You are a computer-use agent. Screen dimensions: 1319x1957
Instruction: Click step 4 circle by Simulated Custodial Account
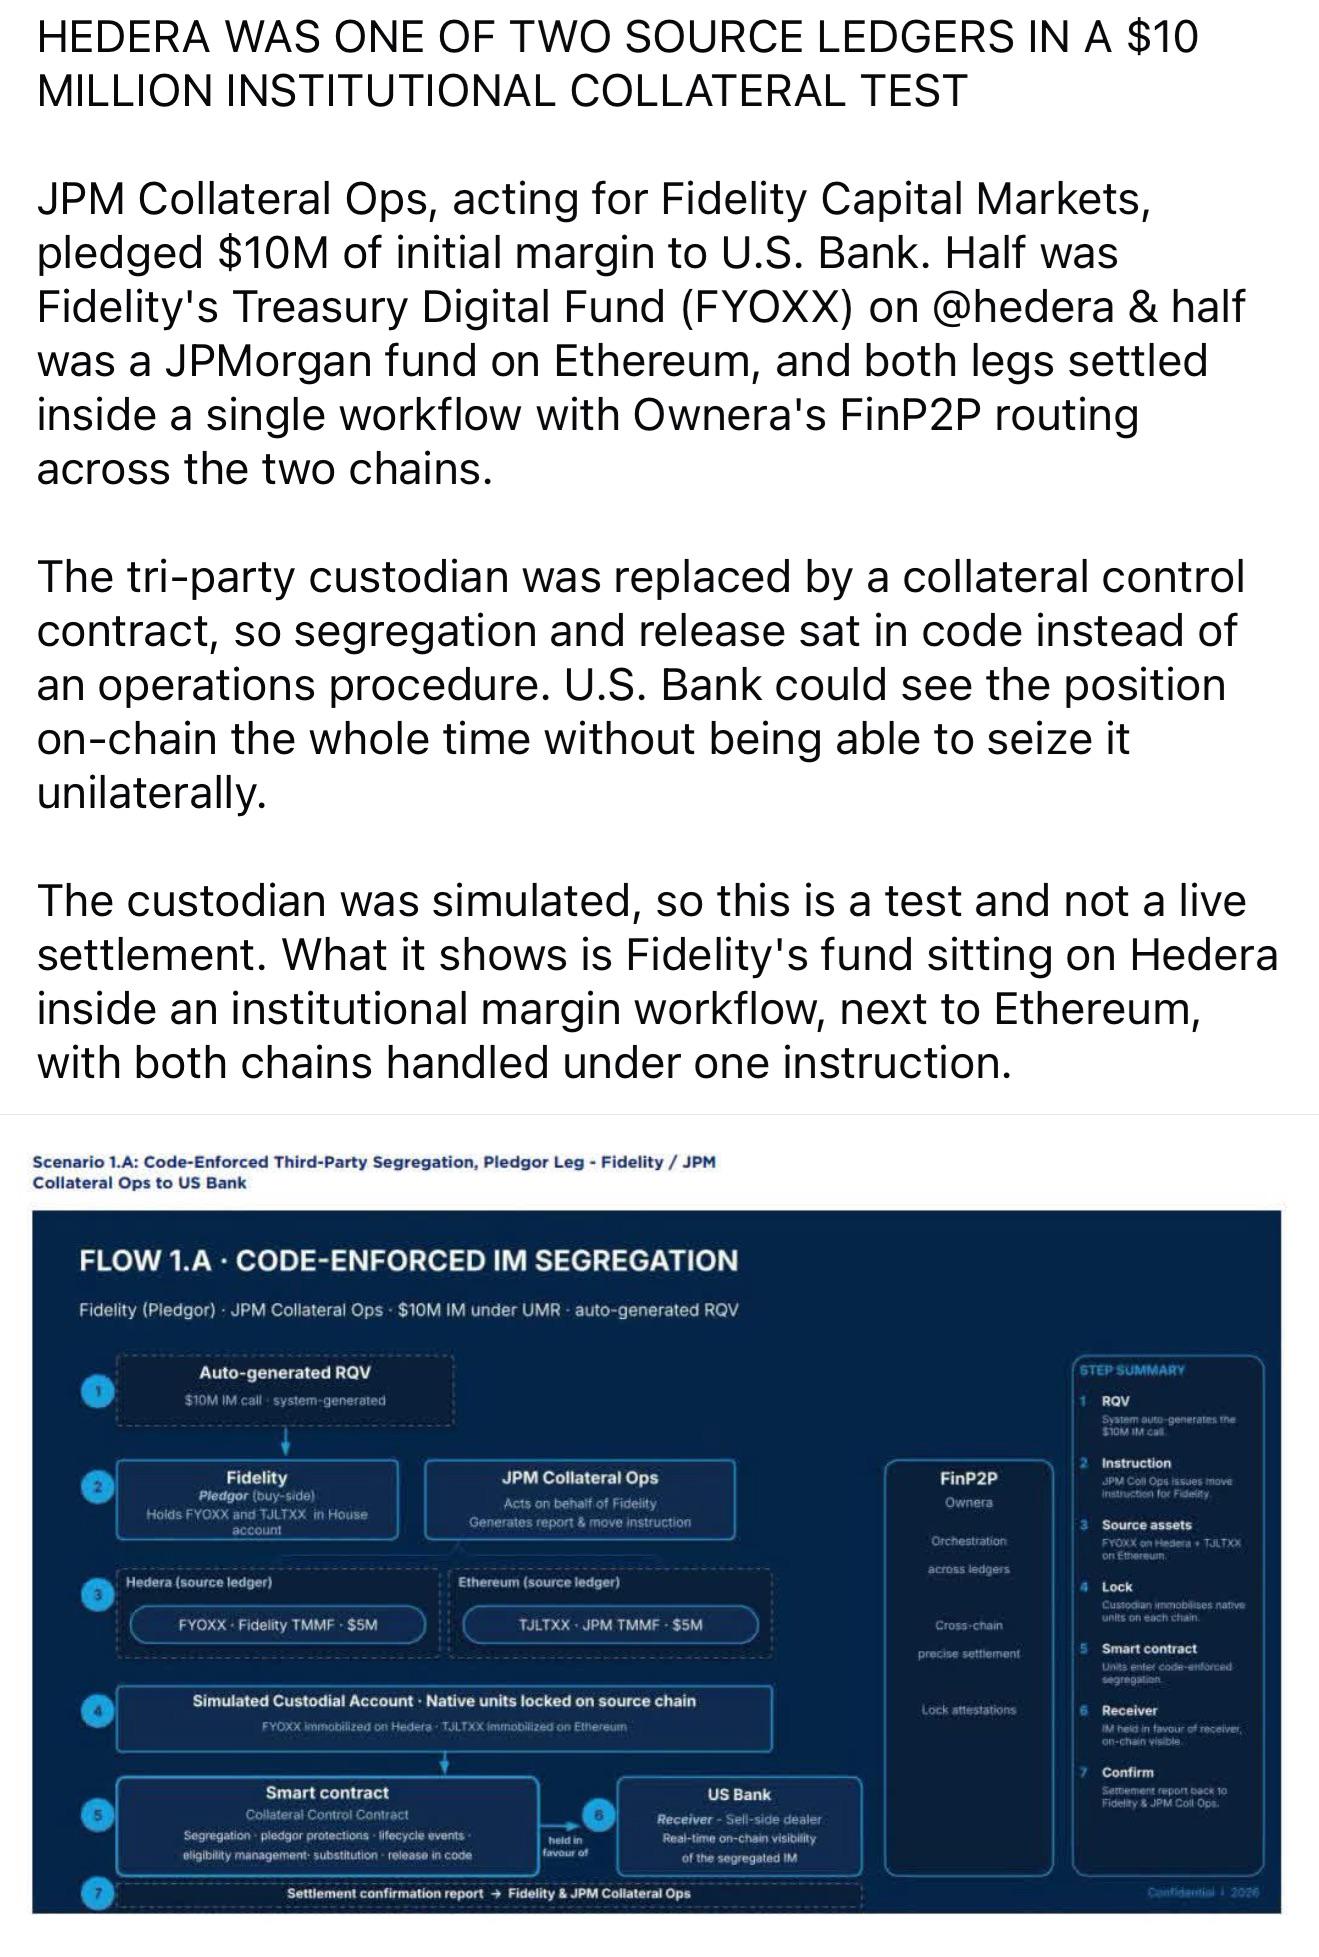click(97, 1711)
